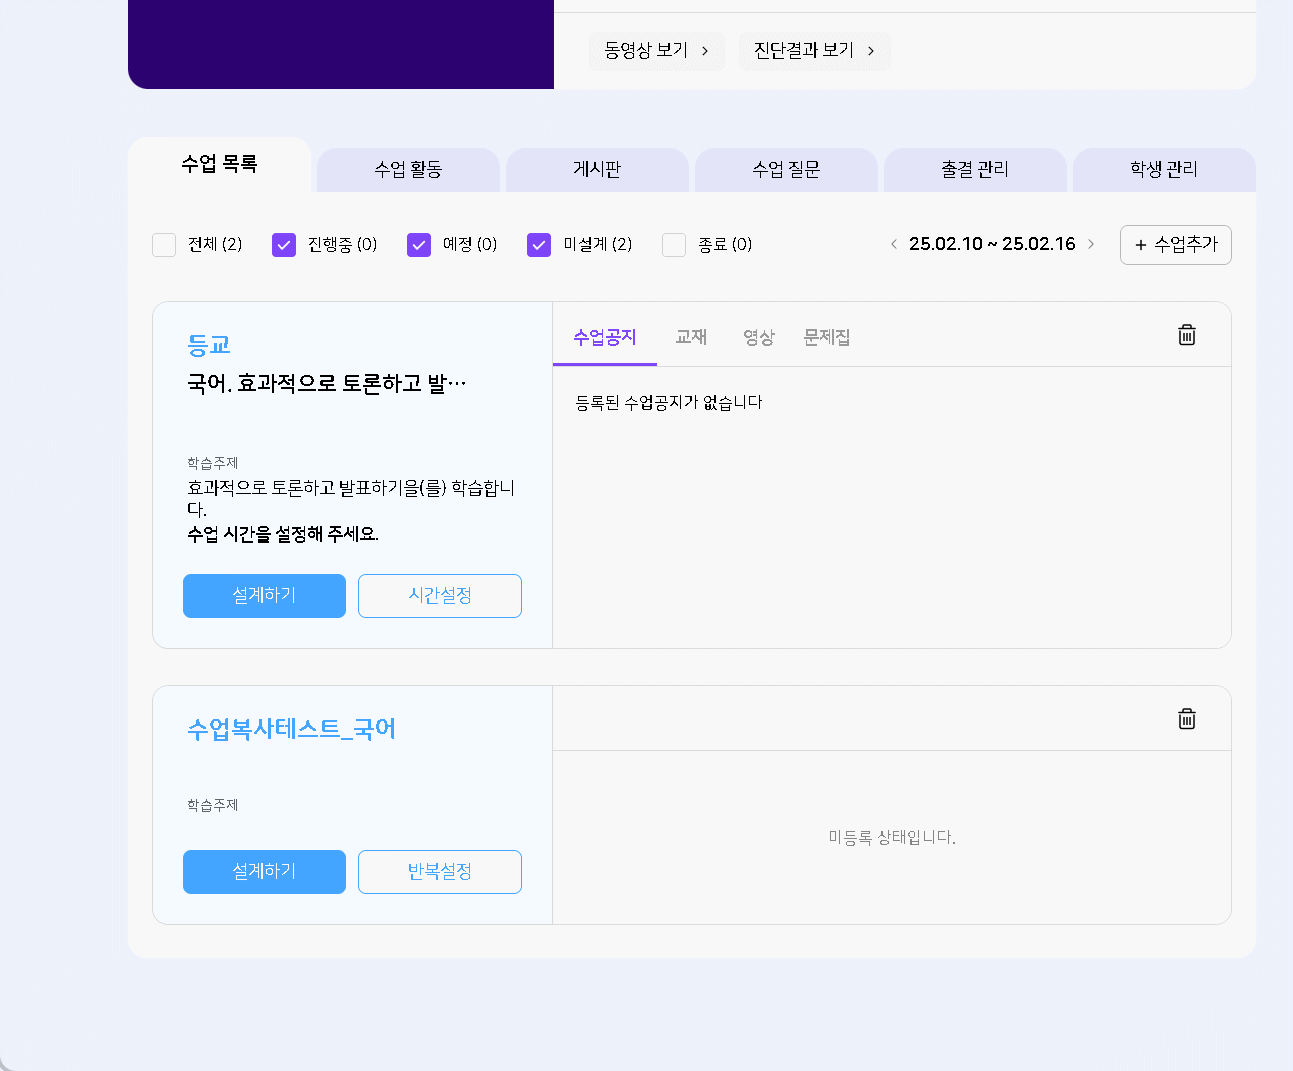
Task: Go to previous week date range
Action: [x=893, y=244]
